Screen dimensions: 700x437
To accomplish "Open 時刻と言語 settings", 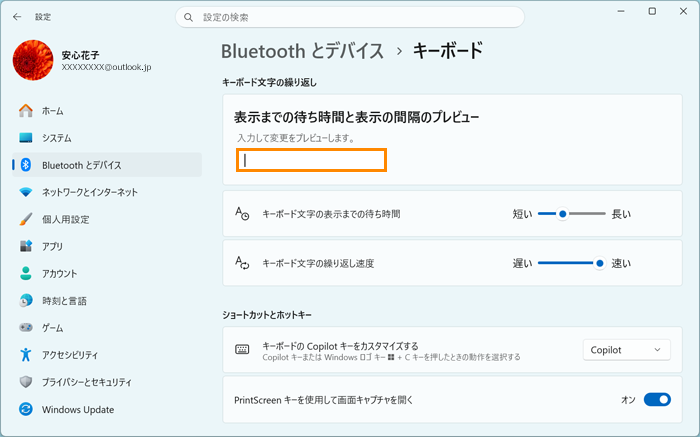I will [x=107, y=300].
